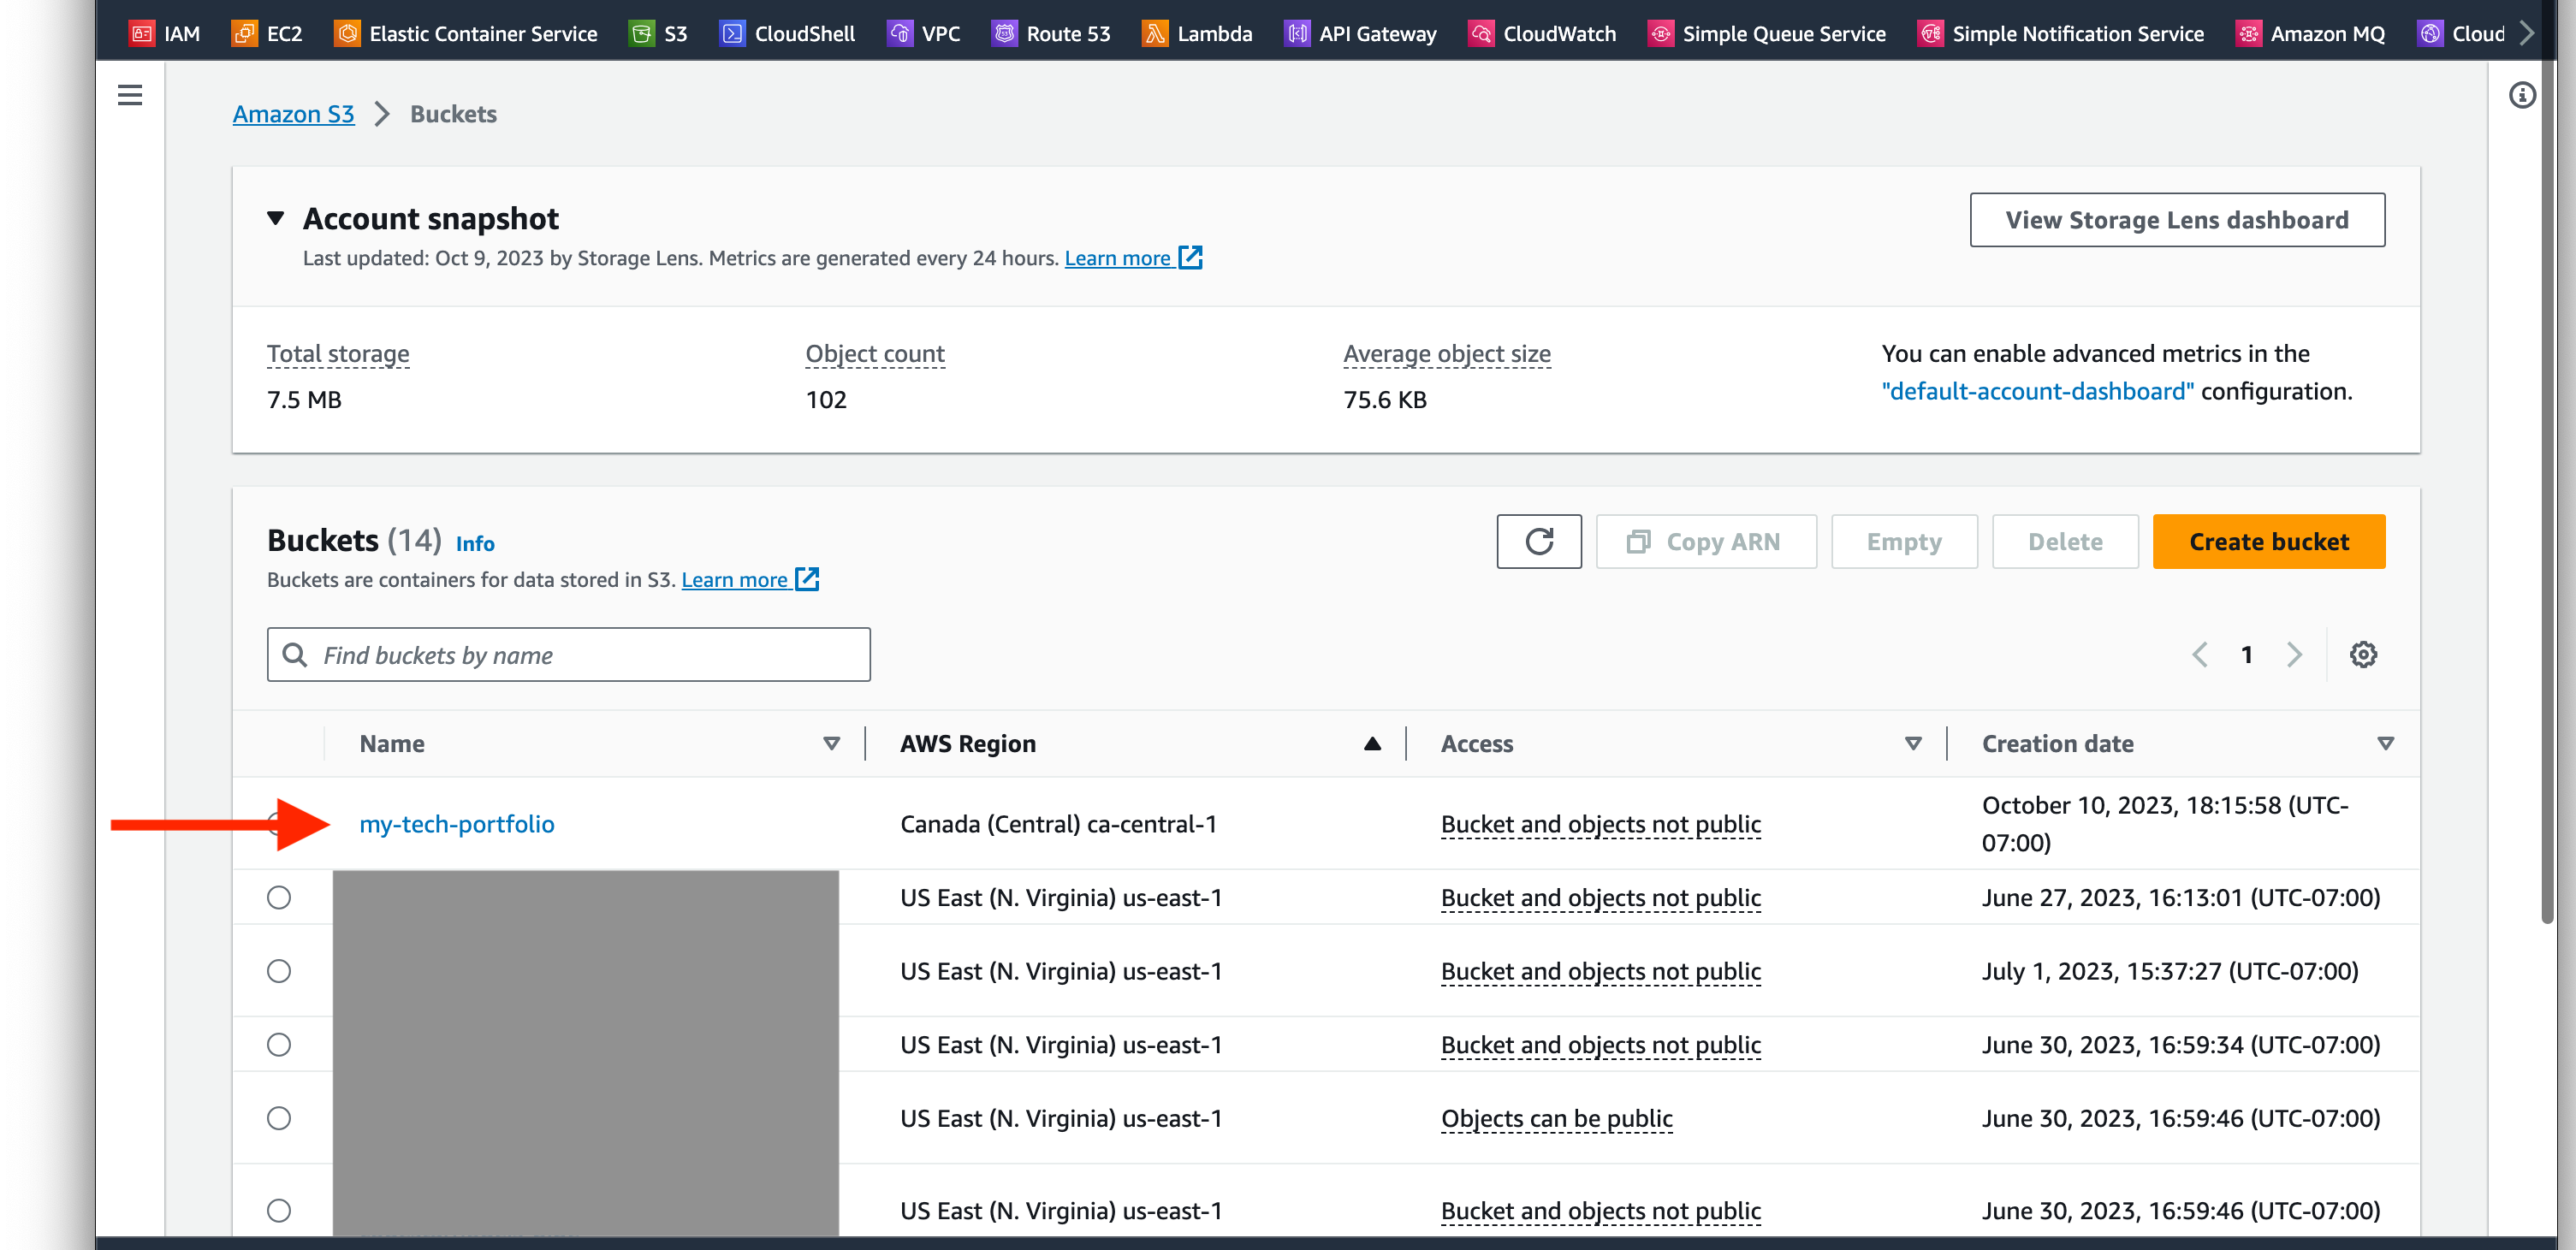Select the bucket created June 27, 2023

coord(279,897)
